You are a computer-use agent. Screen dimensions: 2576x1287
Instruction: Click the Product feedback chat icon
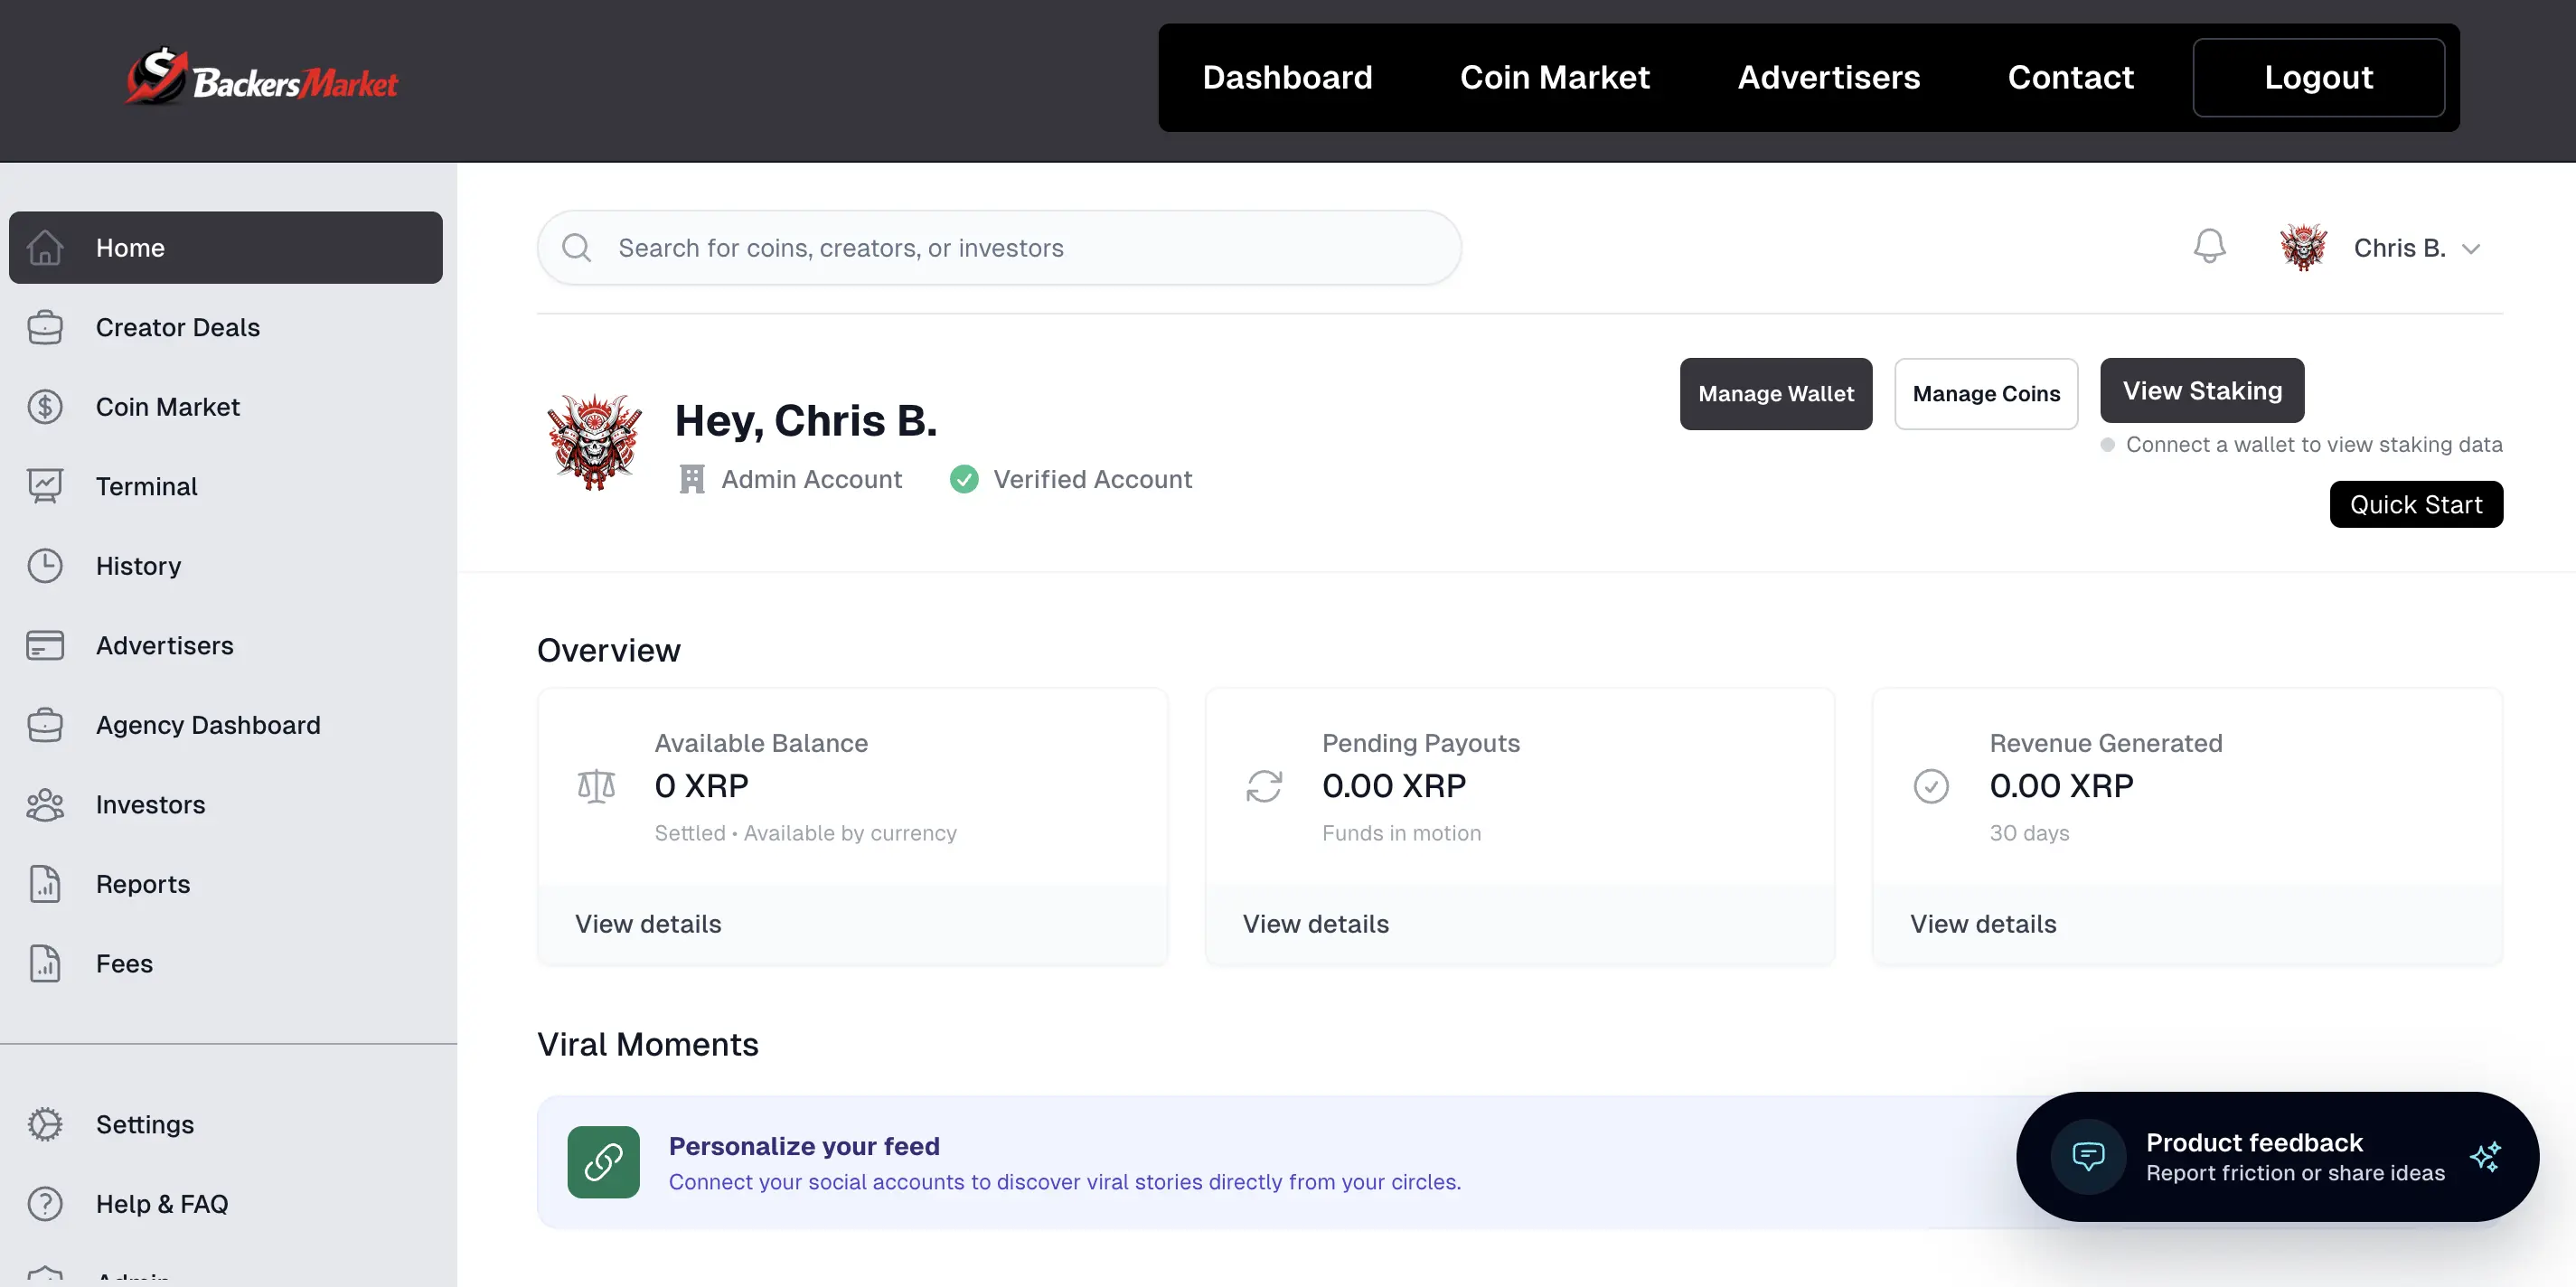[2088, 1157]
